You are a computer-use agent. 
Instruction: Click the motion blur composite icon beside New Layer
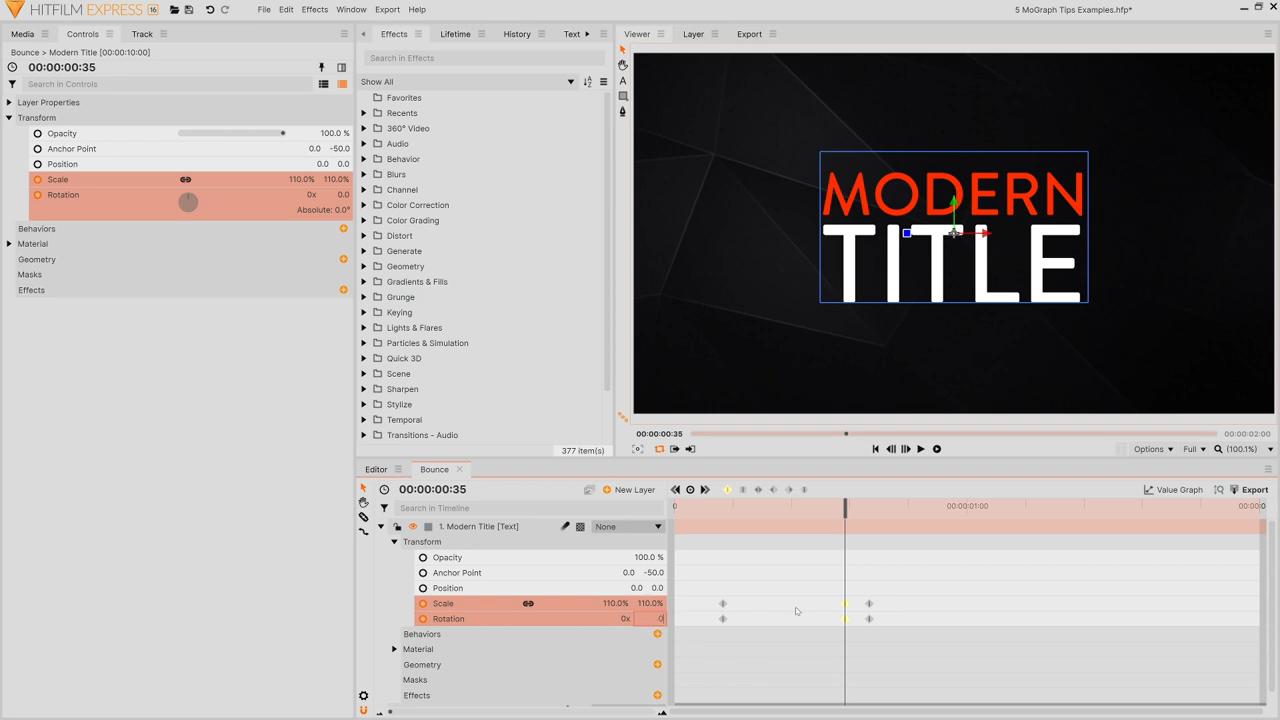(589, 490)
